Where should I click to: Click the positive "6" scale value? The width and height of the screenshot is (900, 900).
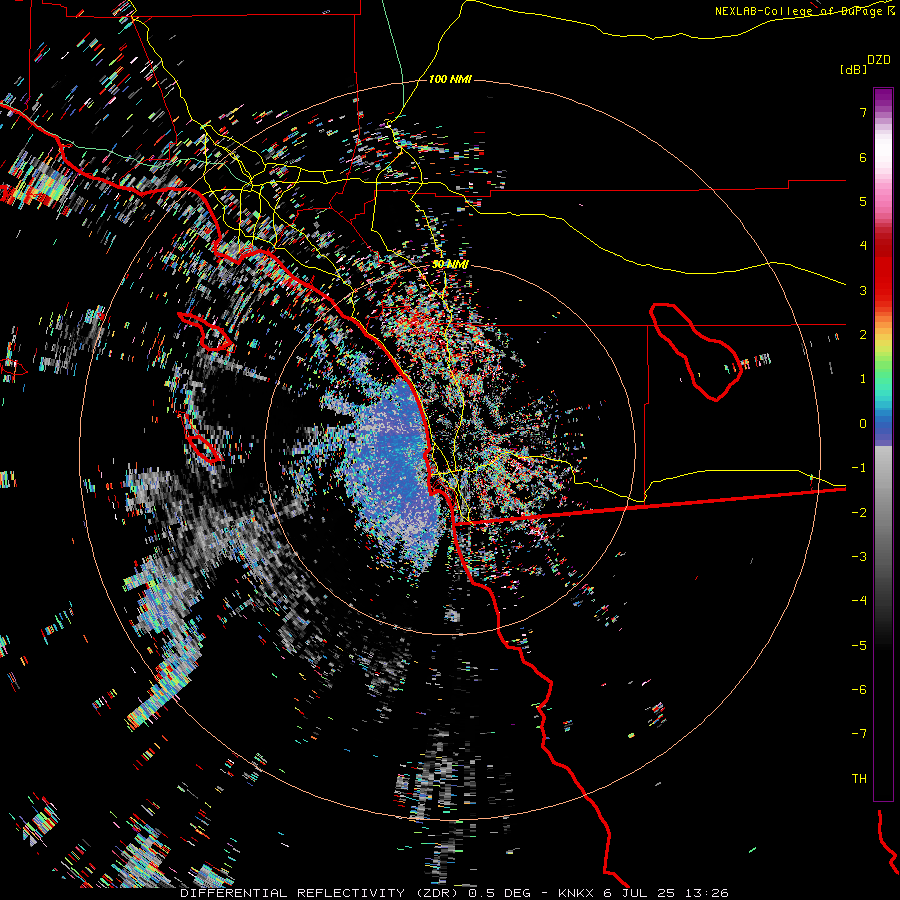click(863, 157)
